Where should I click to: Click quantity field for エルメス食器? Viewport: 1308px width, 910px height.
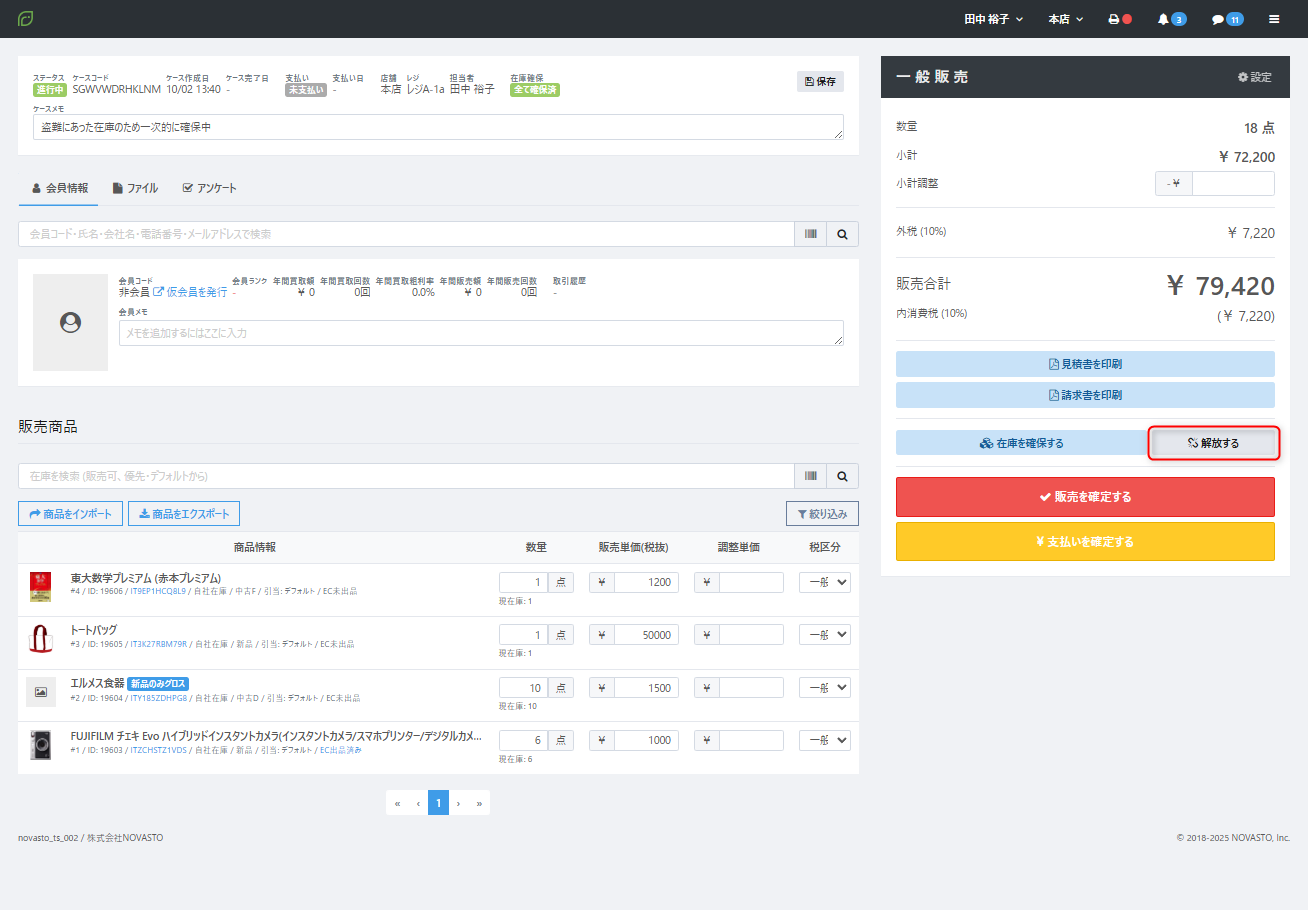(x=524, y=688)
